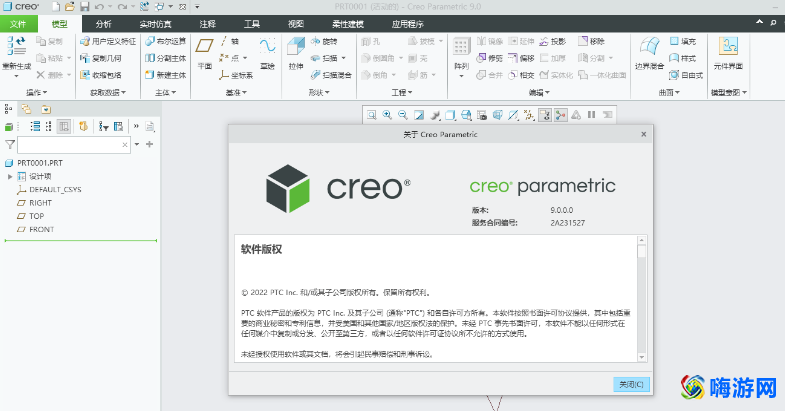
Task: Open a file with the folder icon
Action: [70, 7]
